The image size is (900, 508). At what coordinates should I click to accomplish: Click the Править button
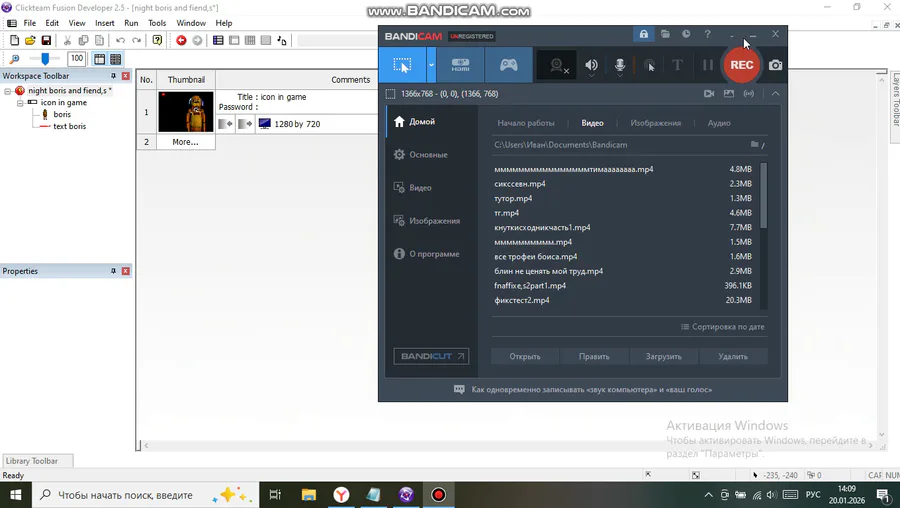594,356
